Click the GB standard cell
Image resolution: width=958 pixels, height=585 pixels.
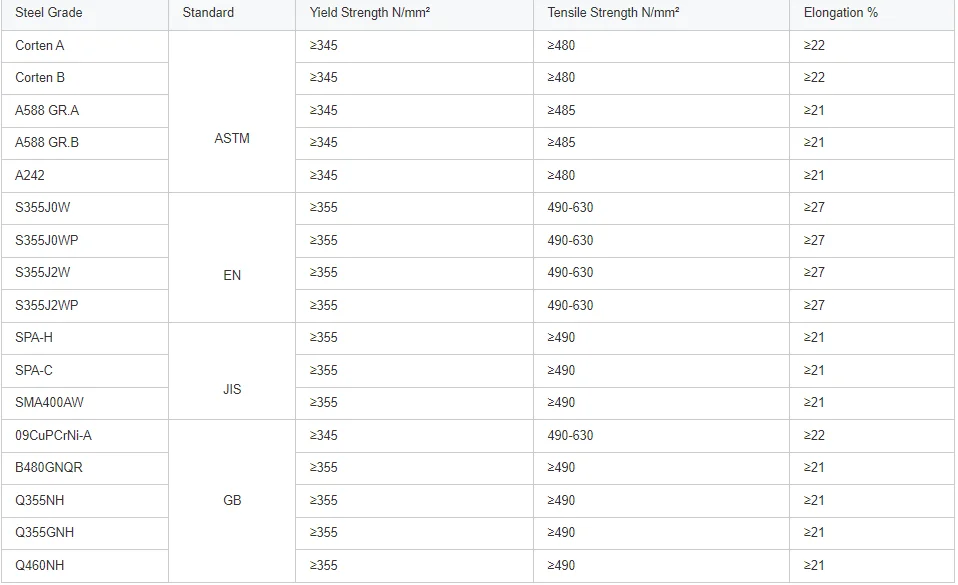232,500
